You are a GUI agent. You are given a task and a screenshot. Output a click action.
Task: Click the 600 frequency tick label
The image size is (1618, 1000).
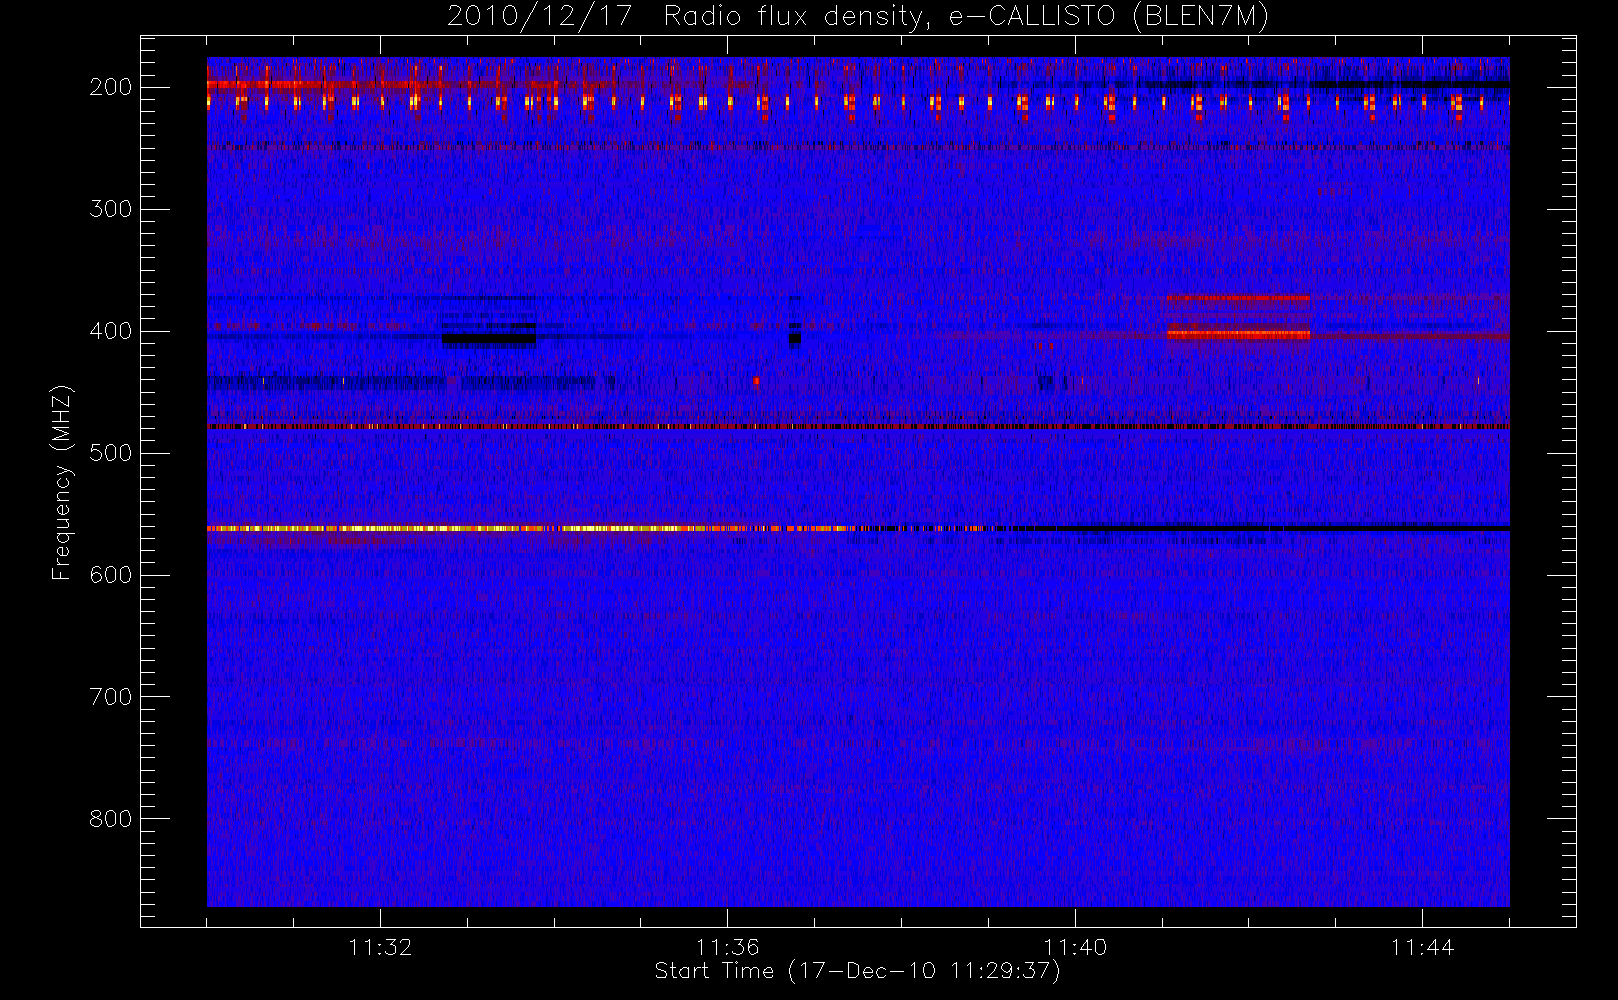tap(111, 575)
